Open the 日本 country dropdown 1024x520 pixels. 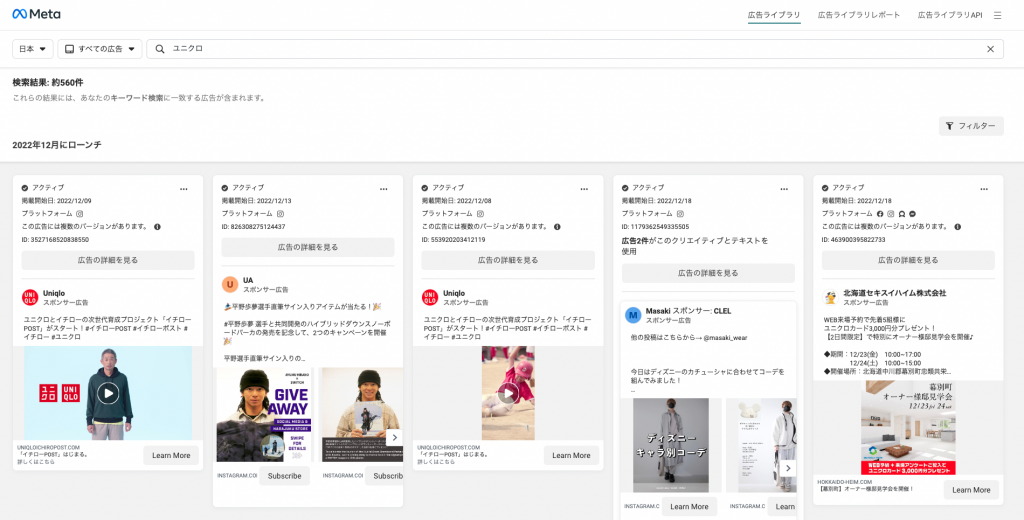point(33,49)
